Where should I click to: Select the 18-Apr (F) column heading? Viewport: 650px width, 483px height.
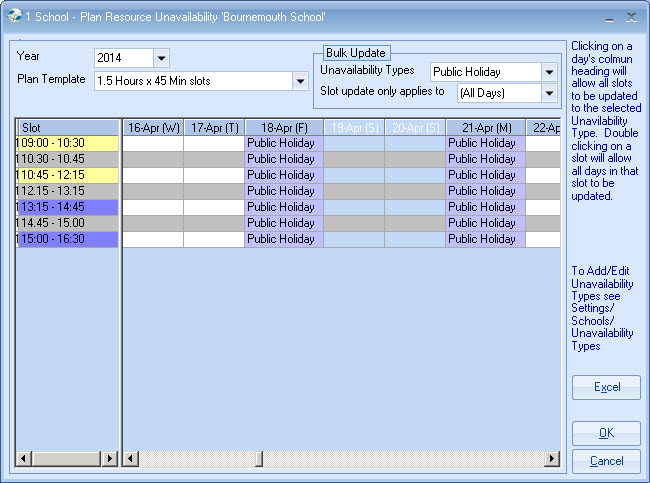[x=283, y=127]
